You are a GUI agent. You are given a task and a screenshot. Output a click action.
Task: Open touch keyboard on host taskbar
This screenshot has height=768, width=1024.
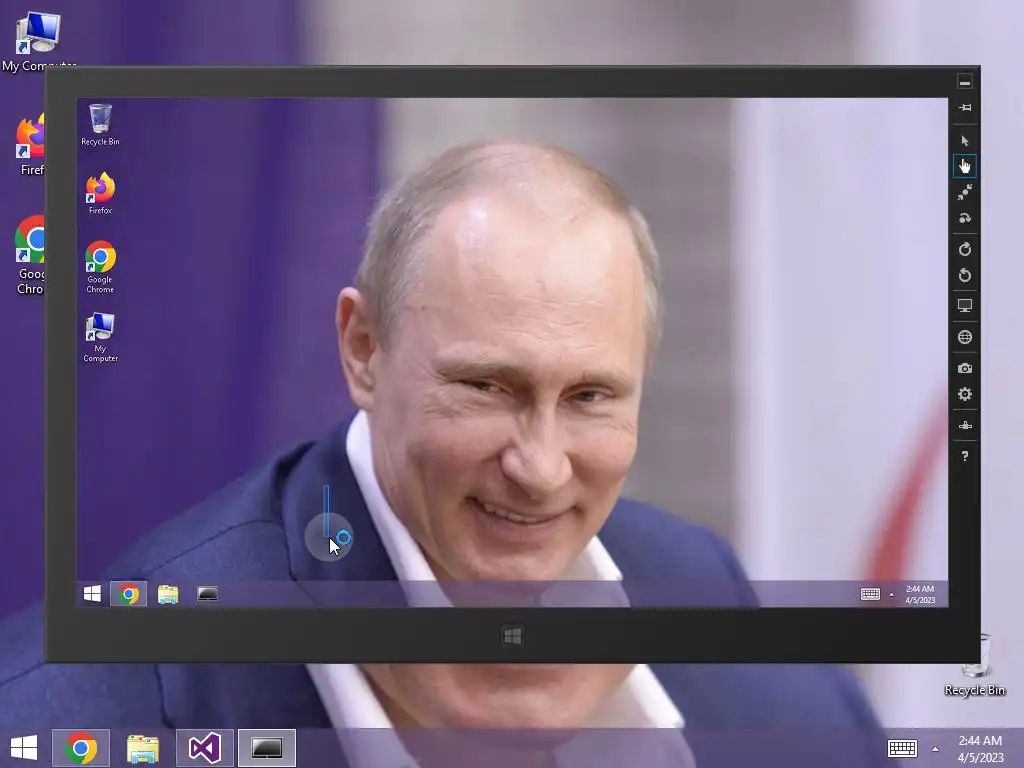click(x=903, y=748)
